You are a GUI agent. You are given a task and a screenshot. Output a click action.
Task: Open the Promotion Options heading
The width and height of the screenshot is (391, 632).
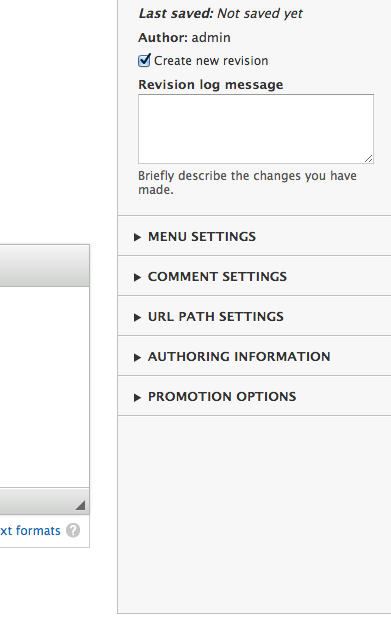click(222, 396)
